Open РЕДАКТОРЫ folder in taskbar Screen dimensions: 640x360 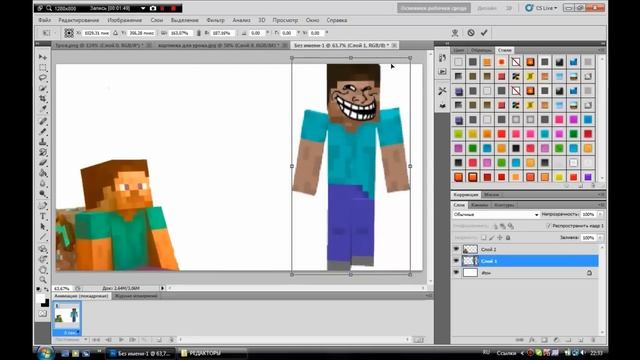coord(213,353)
